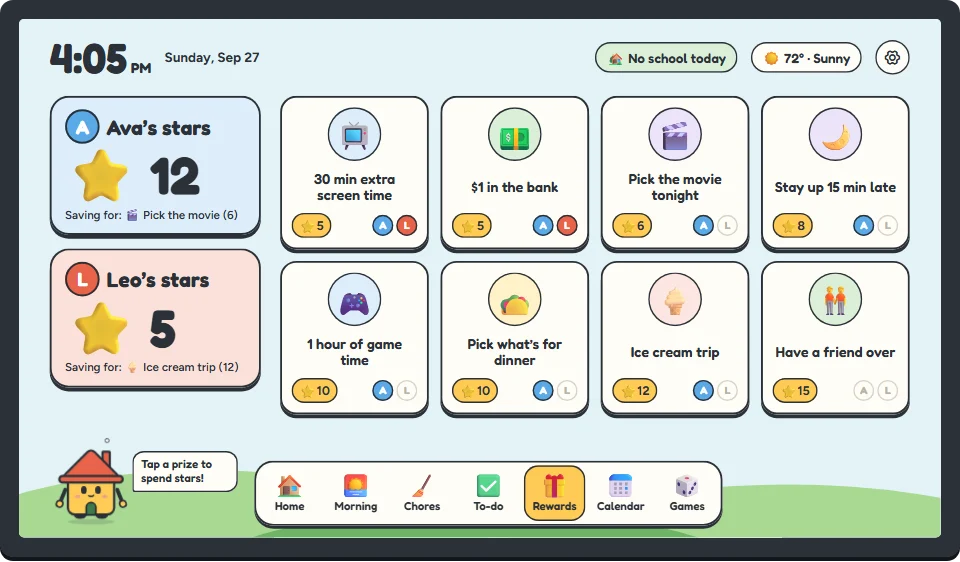Click the 72° Sunny weather pill
Screen dimensions: 960x562
point(806,58)
